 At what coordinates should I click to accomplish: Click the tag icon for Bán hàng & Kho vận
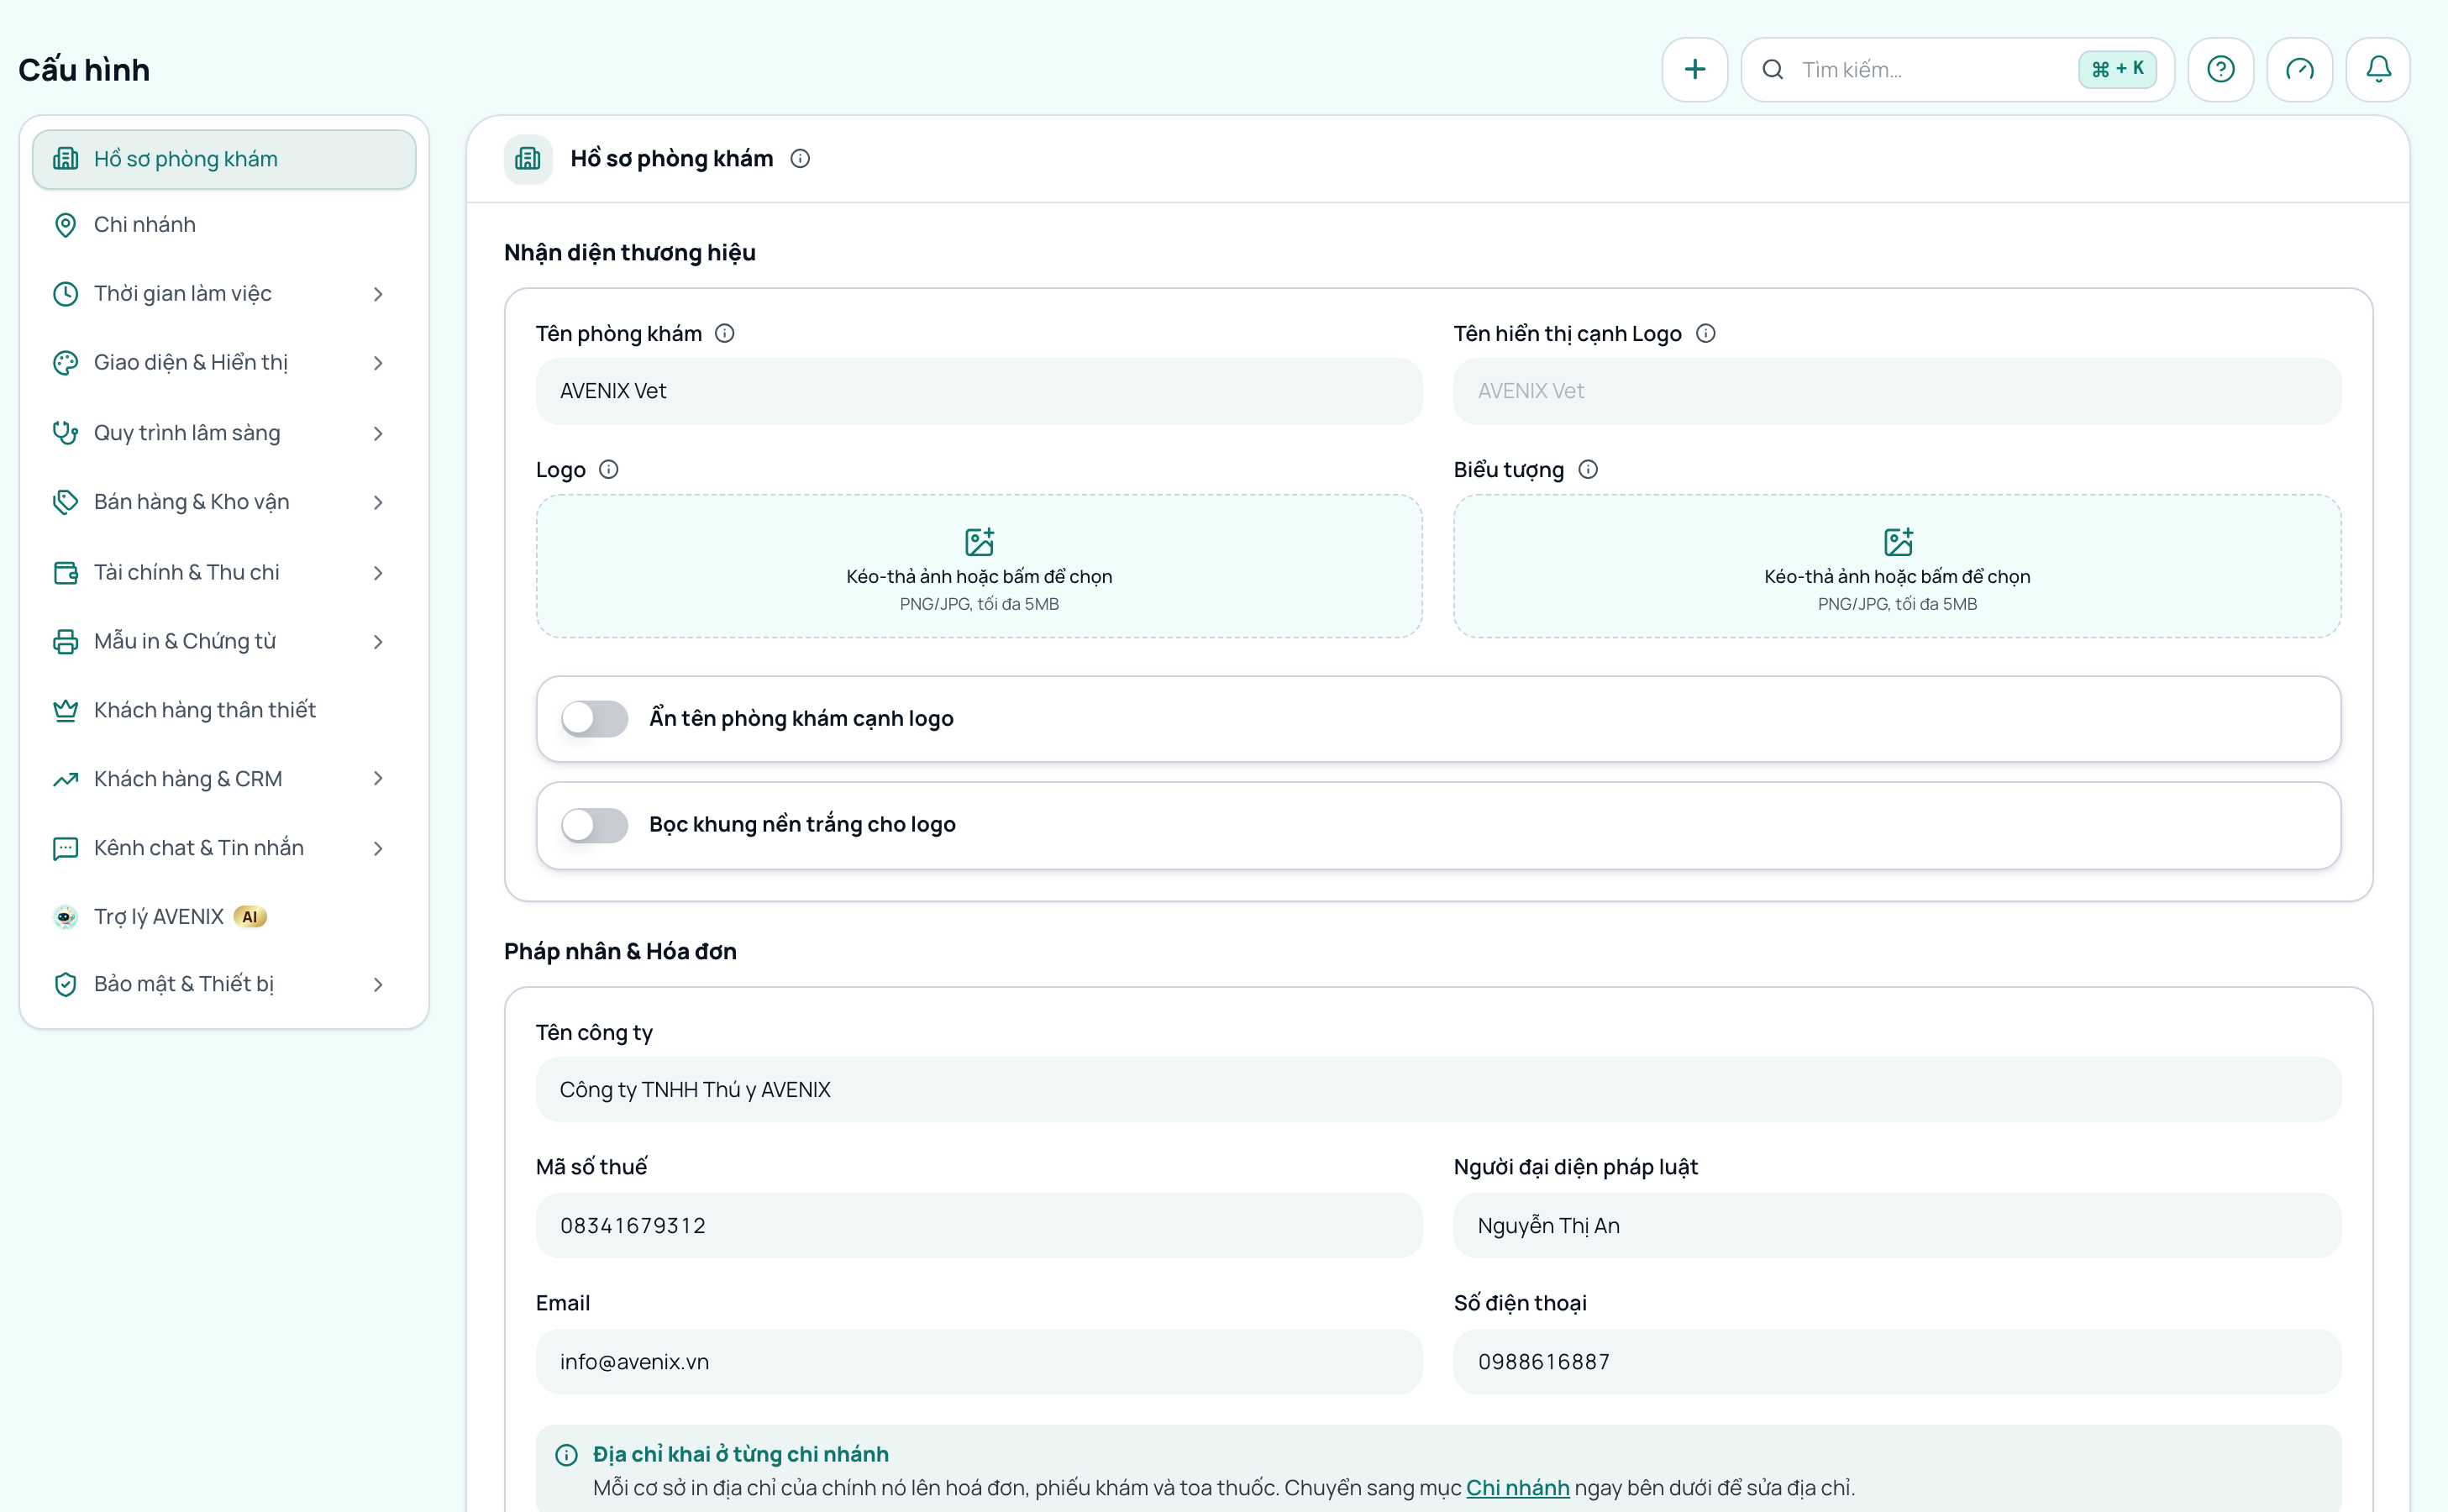66,502
